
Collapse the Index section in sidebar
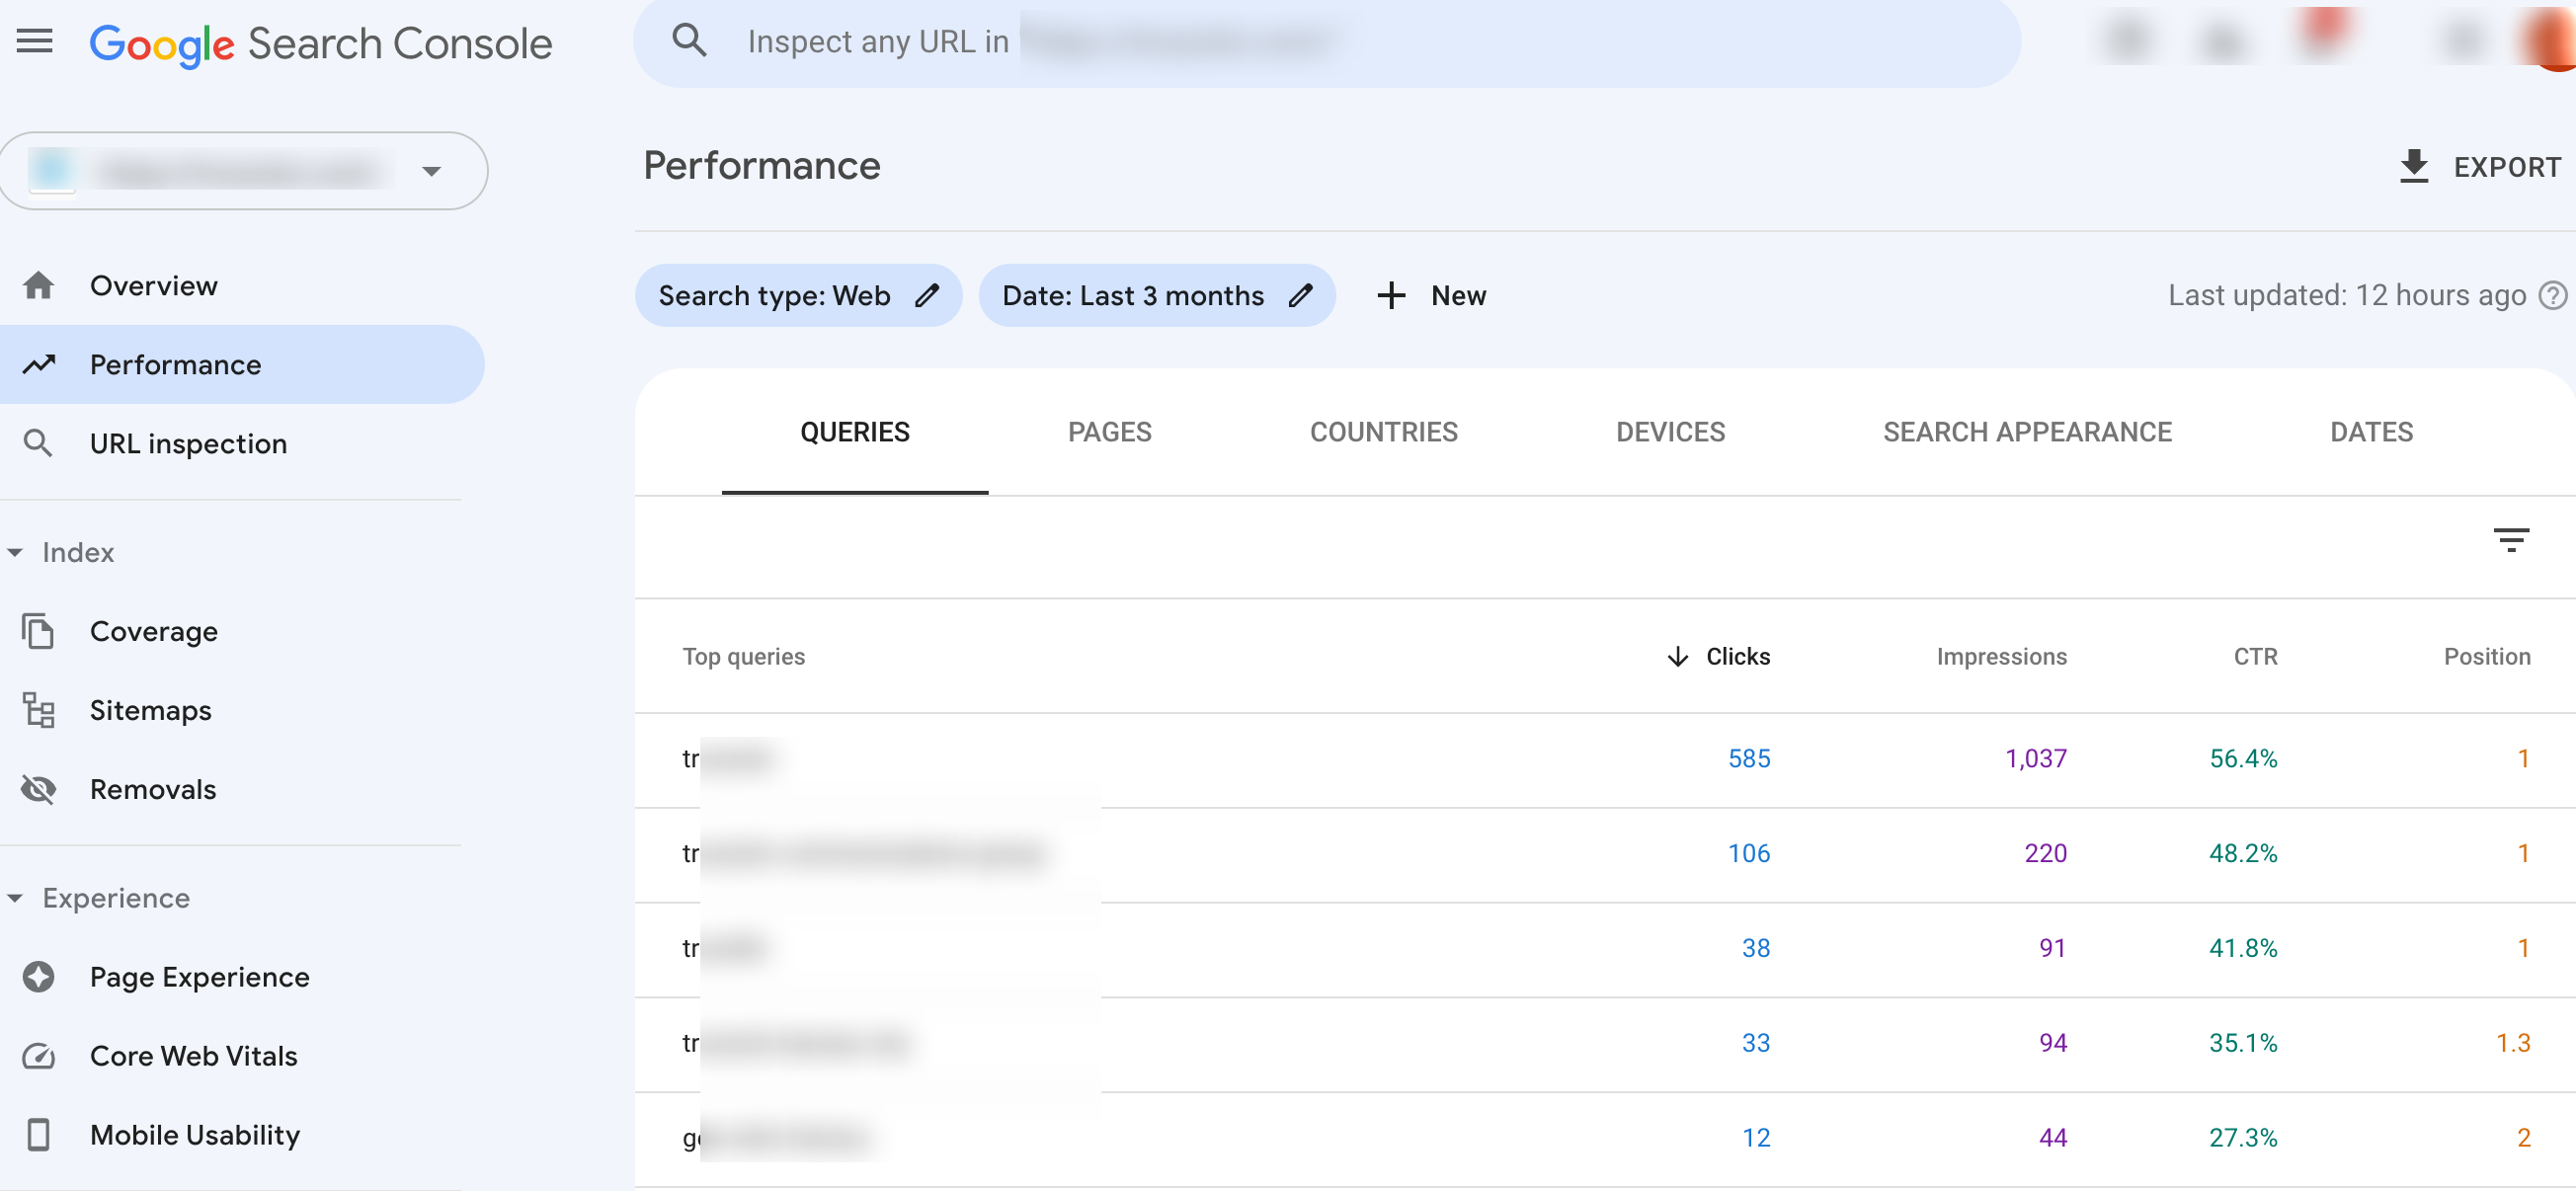[x=14, y=552]
